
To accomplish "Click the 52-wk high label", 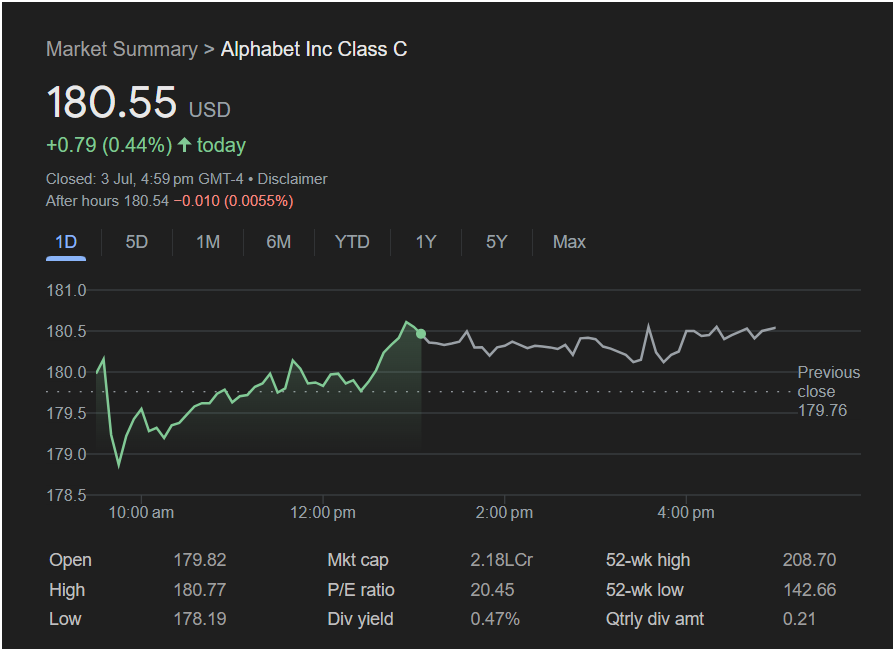I will [x=648, y=560].
